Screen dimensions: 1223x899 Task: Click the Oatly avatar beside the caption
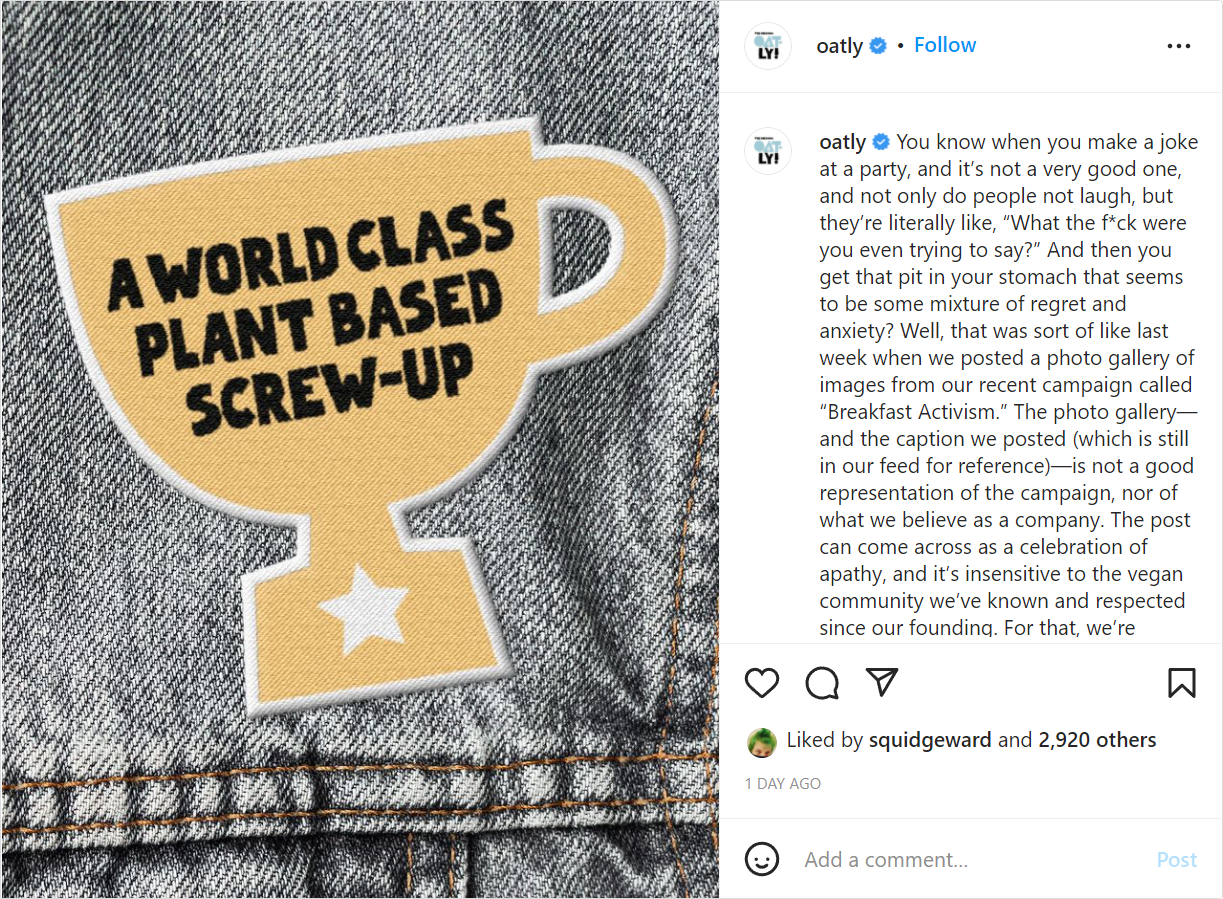pos(768,152)
